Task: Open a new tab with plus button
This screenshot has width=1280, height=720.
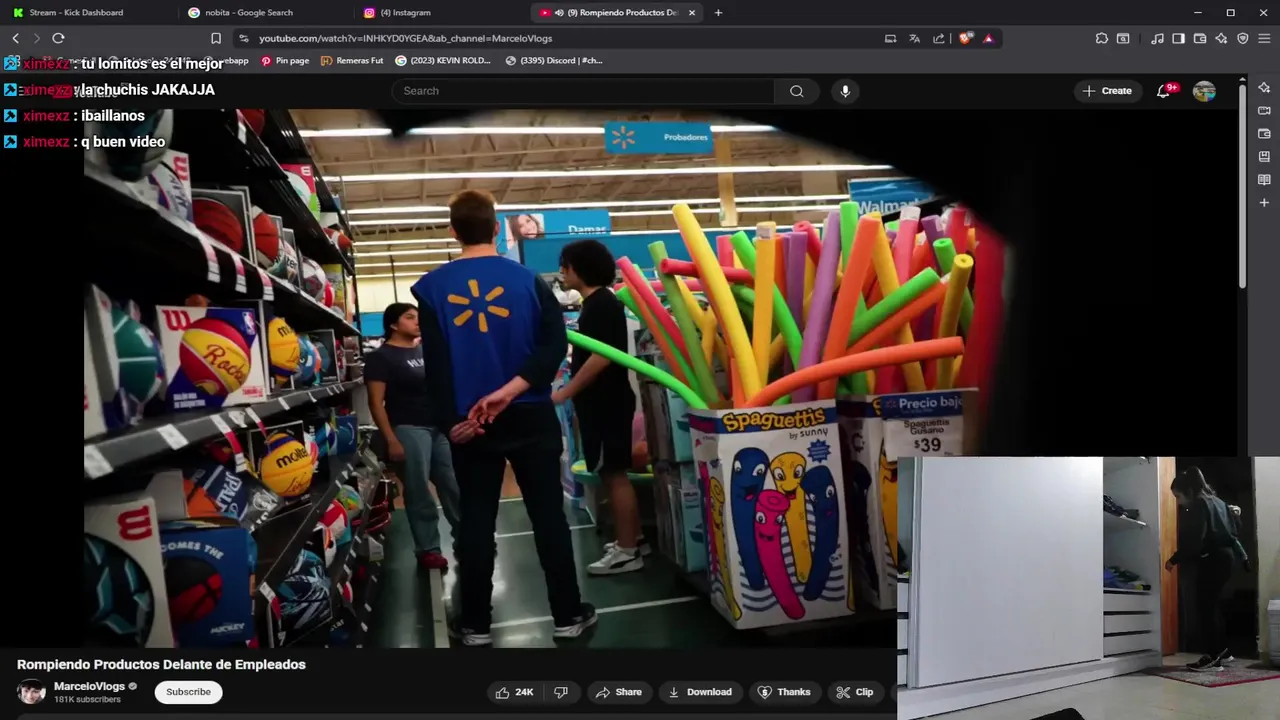Action: (718, 12)
